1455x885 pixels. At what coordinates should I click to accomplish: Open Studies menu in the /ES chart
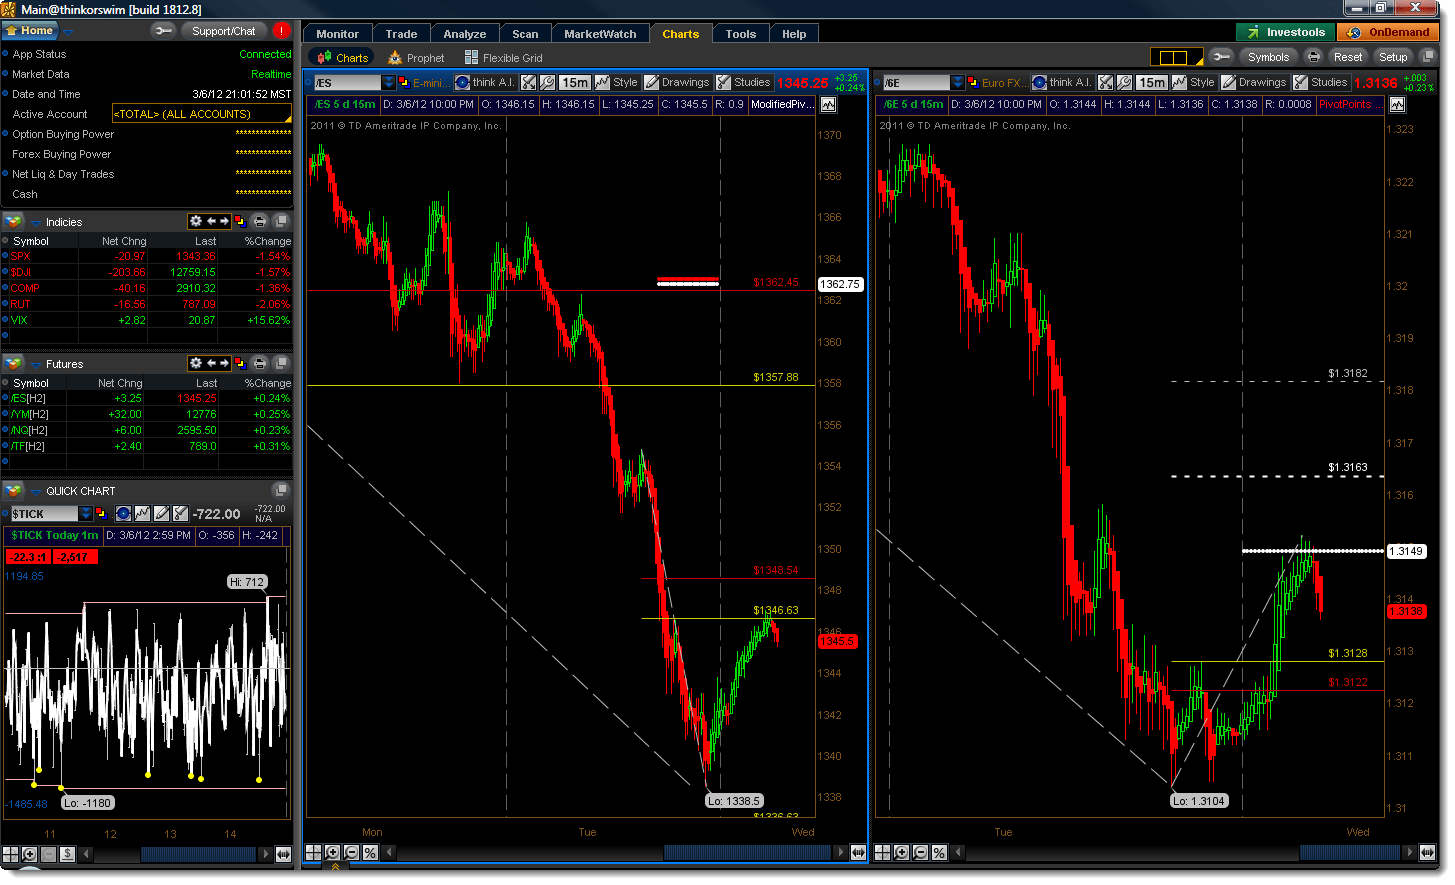click(x=743, y=82)
